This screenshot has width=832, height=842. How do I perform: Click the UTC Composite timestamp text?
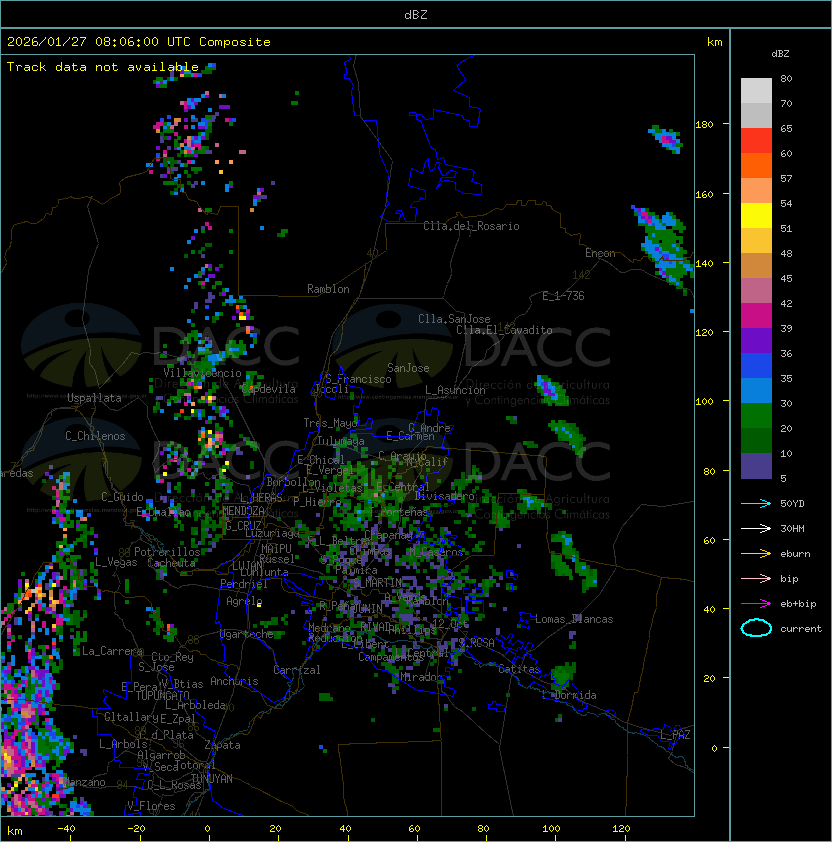(139, 42)
